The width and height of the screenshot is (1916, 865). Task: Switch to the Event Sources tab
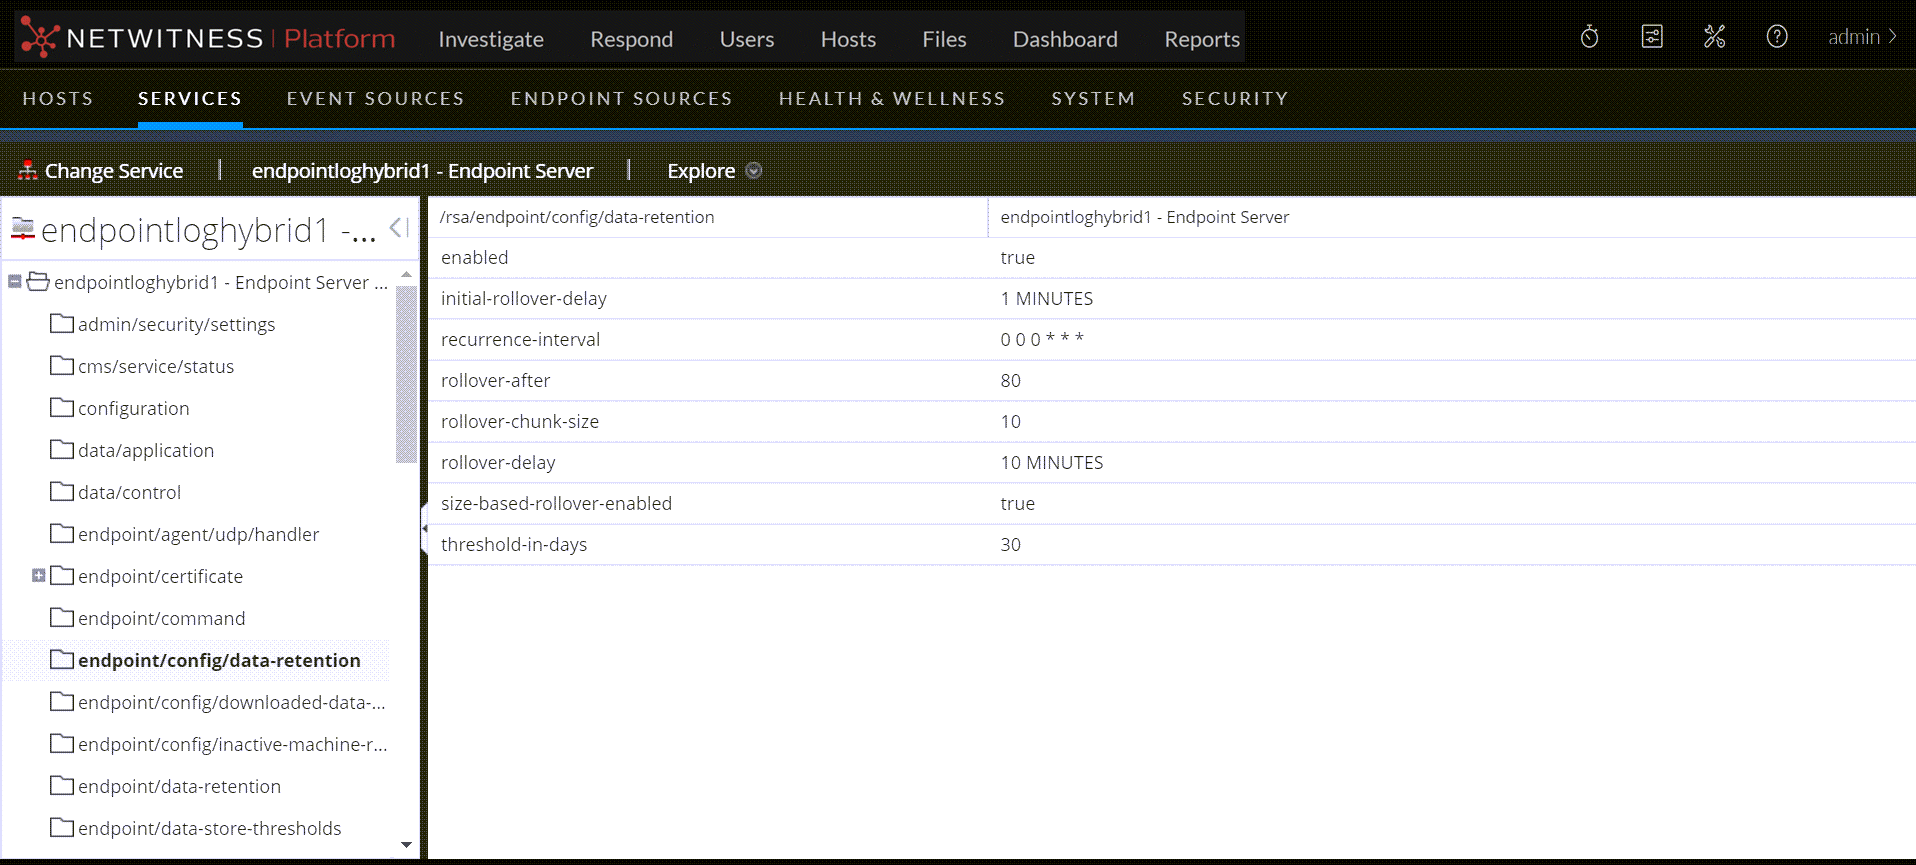click(x=375, y=99)
